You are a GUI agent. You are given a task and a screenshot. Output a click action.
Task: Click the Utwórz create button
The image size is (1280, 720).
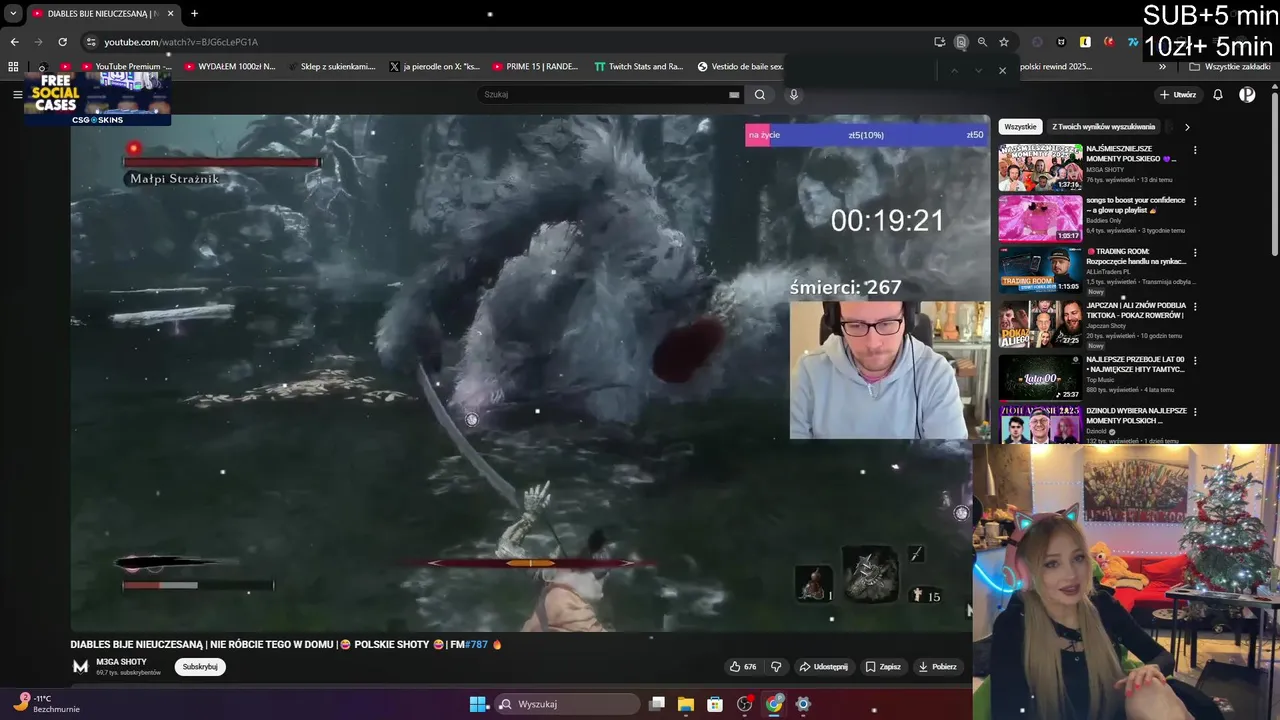click(1178, 95)
